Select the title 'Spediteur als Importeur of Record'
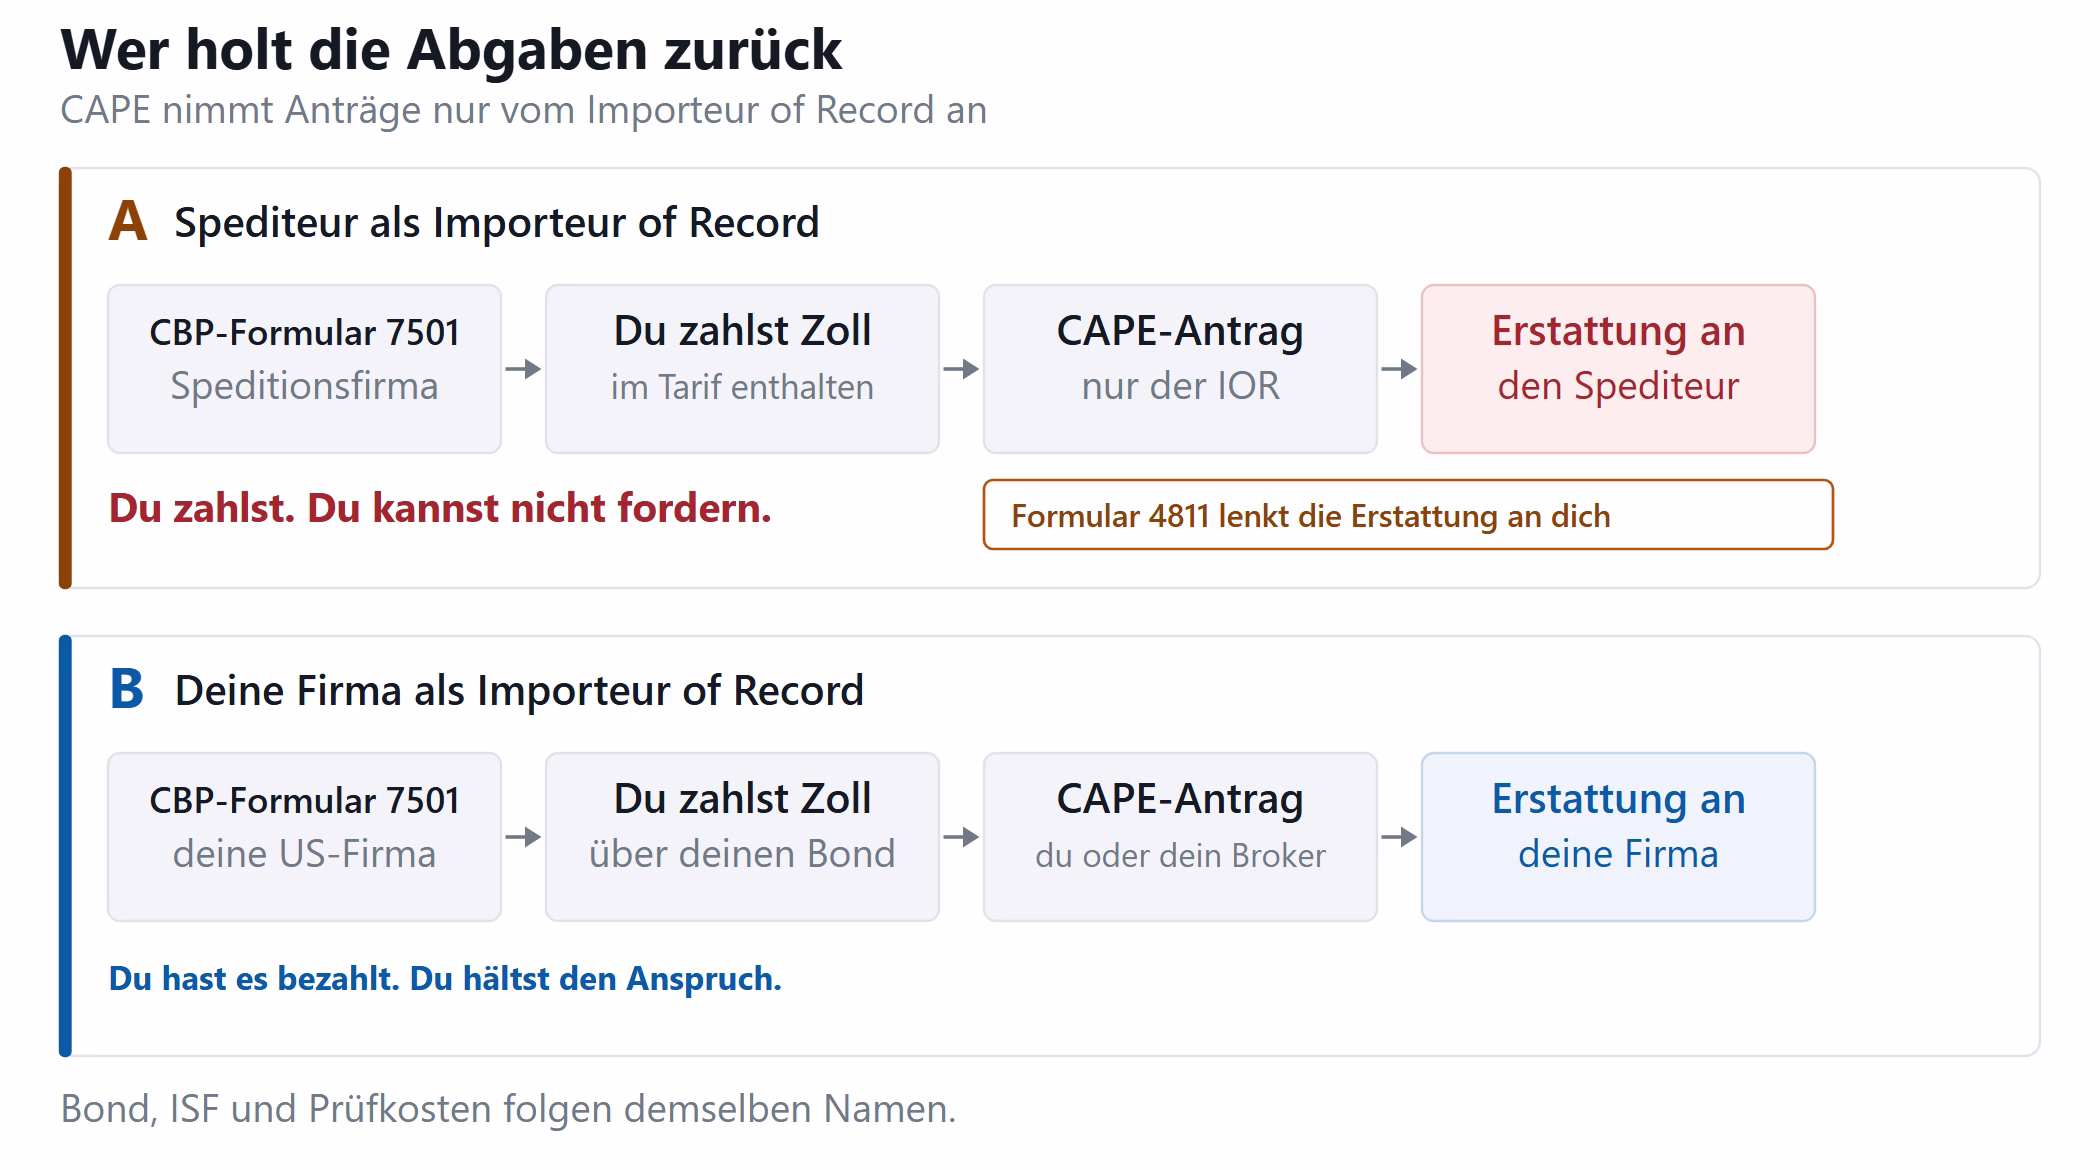This screenshot has height=1170, width=2100. [x=497, y=223]
